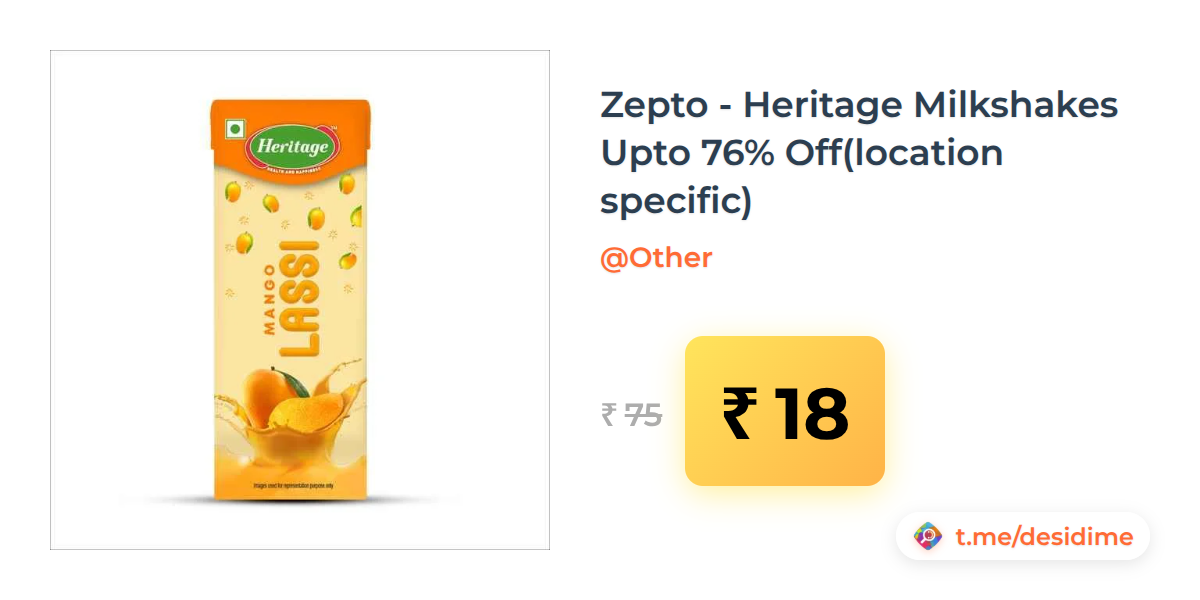The width and height of the screenshot is (1200, 600).
Task: Open the t.me/desidime link
Action: pos(1044,537)
